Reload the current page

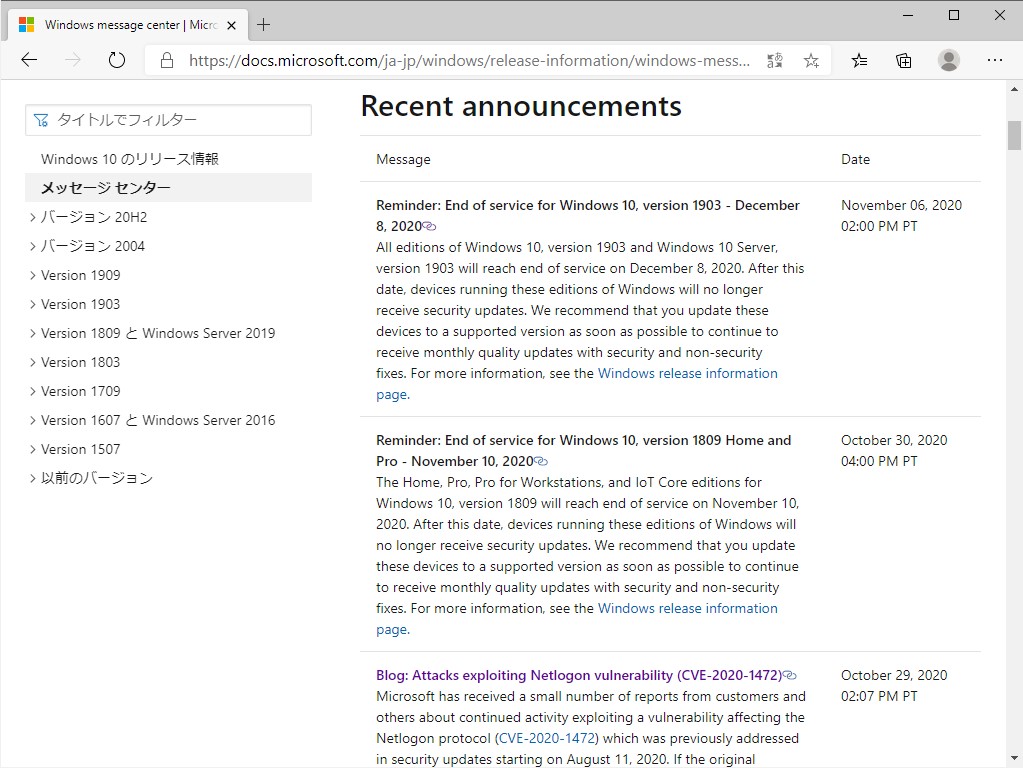pos(116,59)
